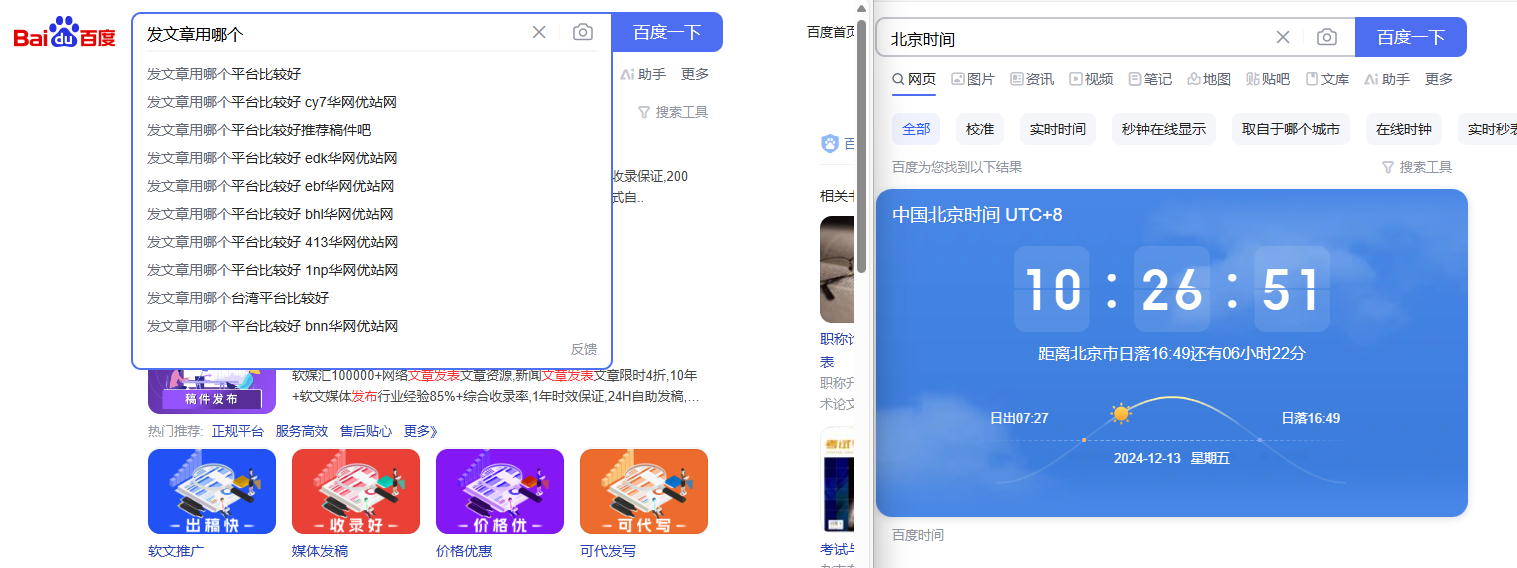Switch to 资讯 tab in right window
The width and height of the screenshot is (1517, 568).
coord(1032,79)
